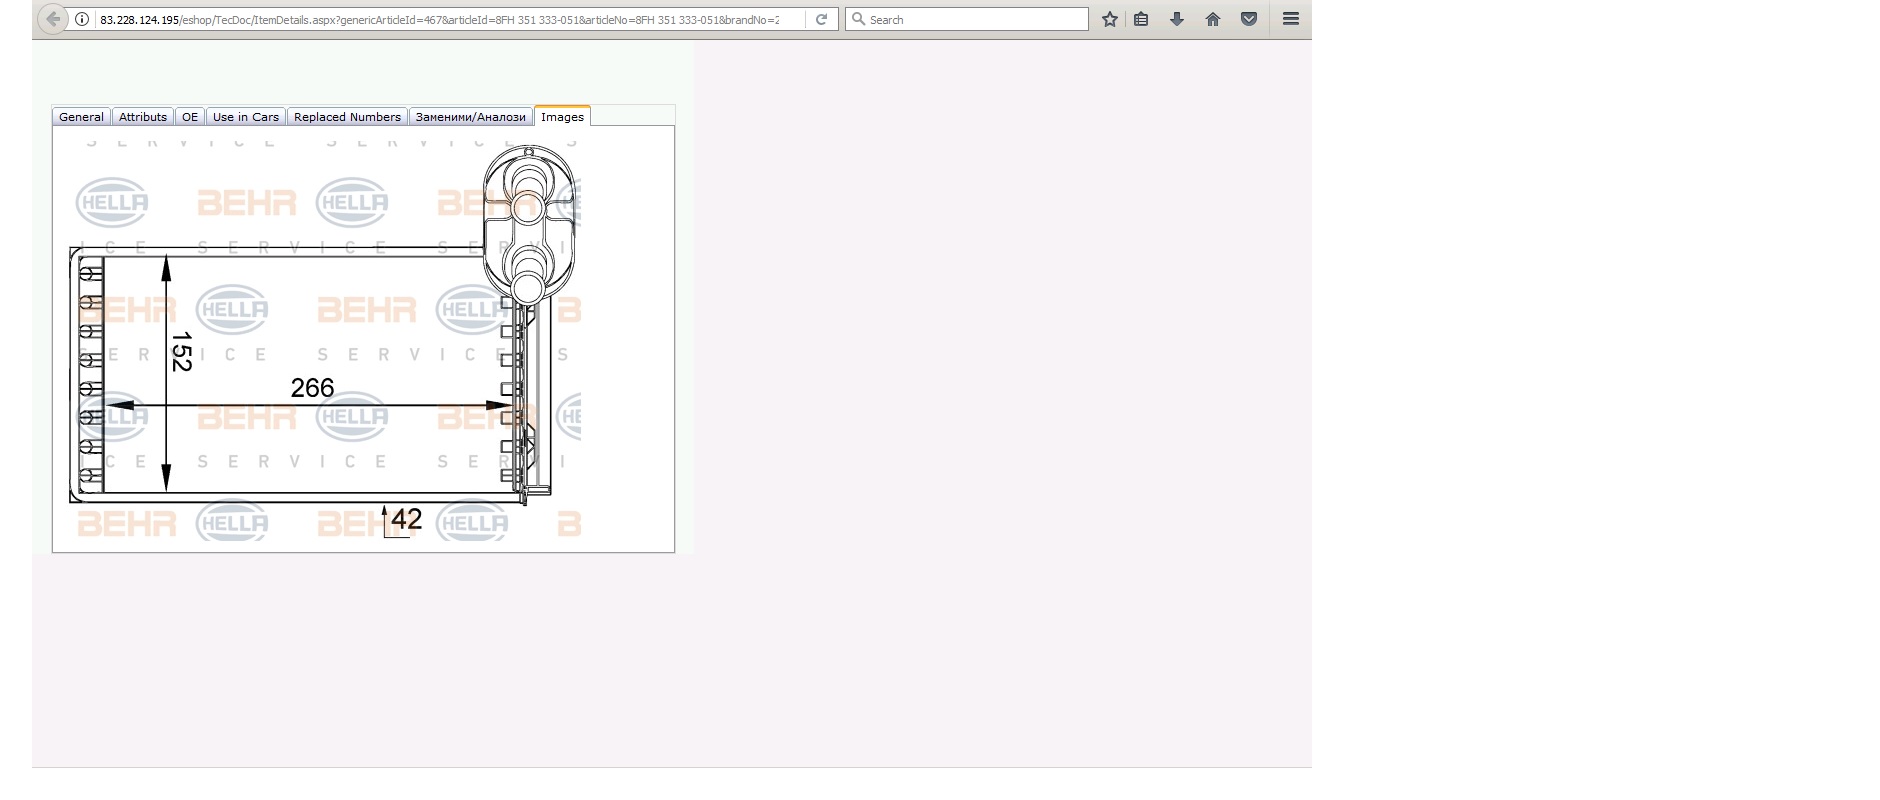
Task: Open the site information icon
Action: click(x=82, y=19)
